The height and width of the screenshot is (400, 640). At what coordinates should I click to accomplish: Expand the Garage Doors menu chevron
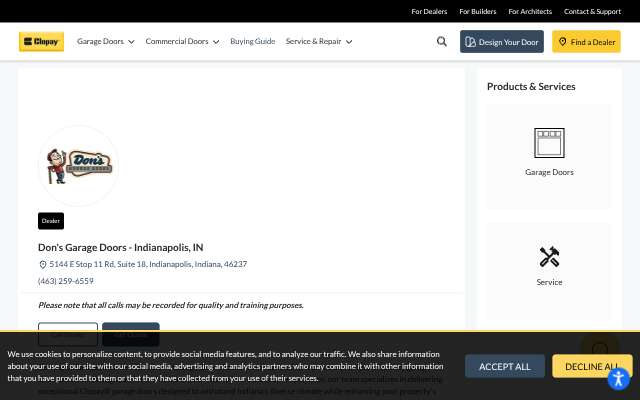[x=131, y=42]
